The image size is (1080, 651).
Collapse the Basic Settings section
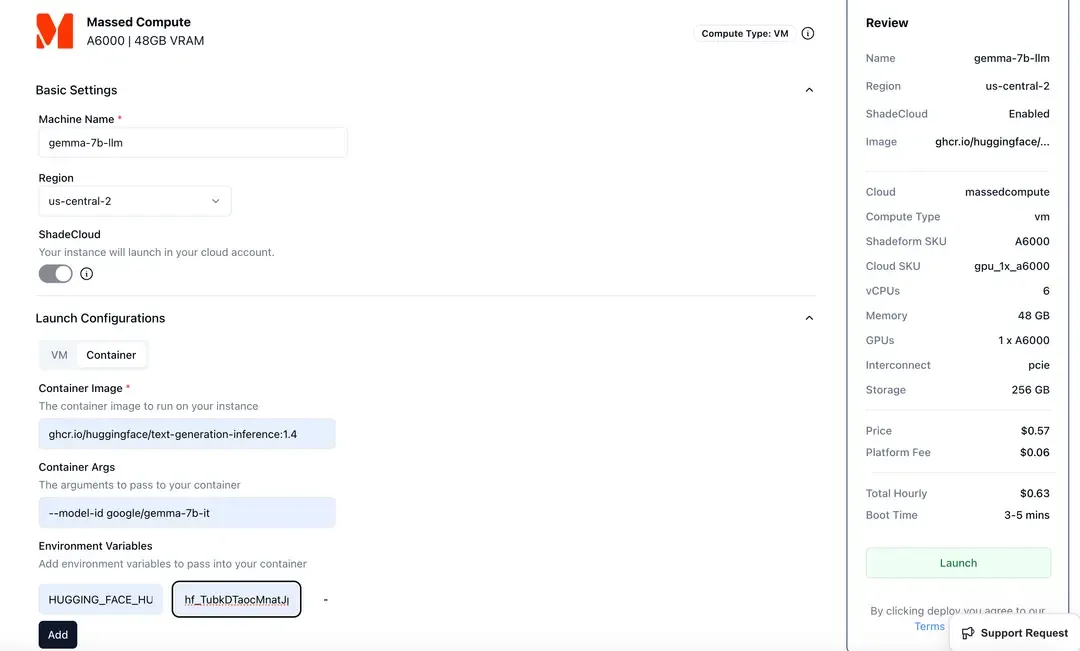pos(809,90)
